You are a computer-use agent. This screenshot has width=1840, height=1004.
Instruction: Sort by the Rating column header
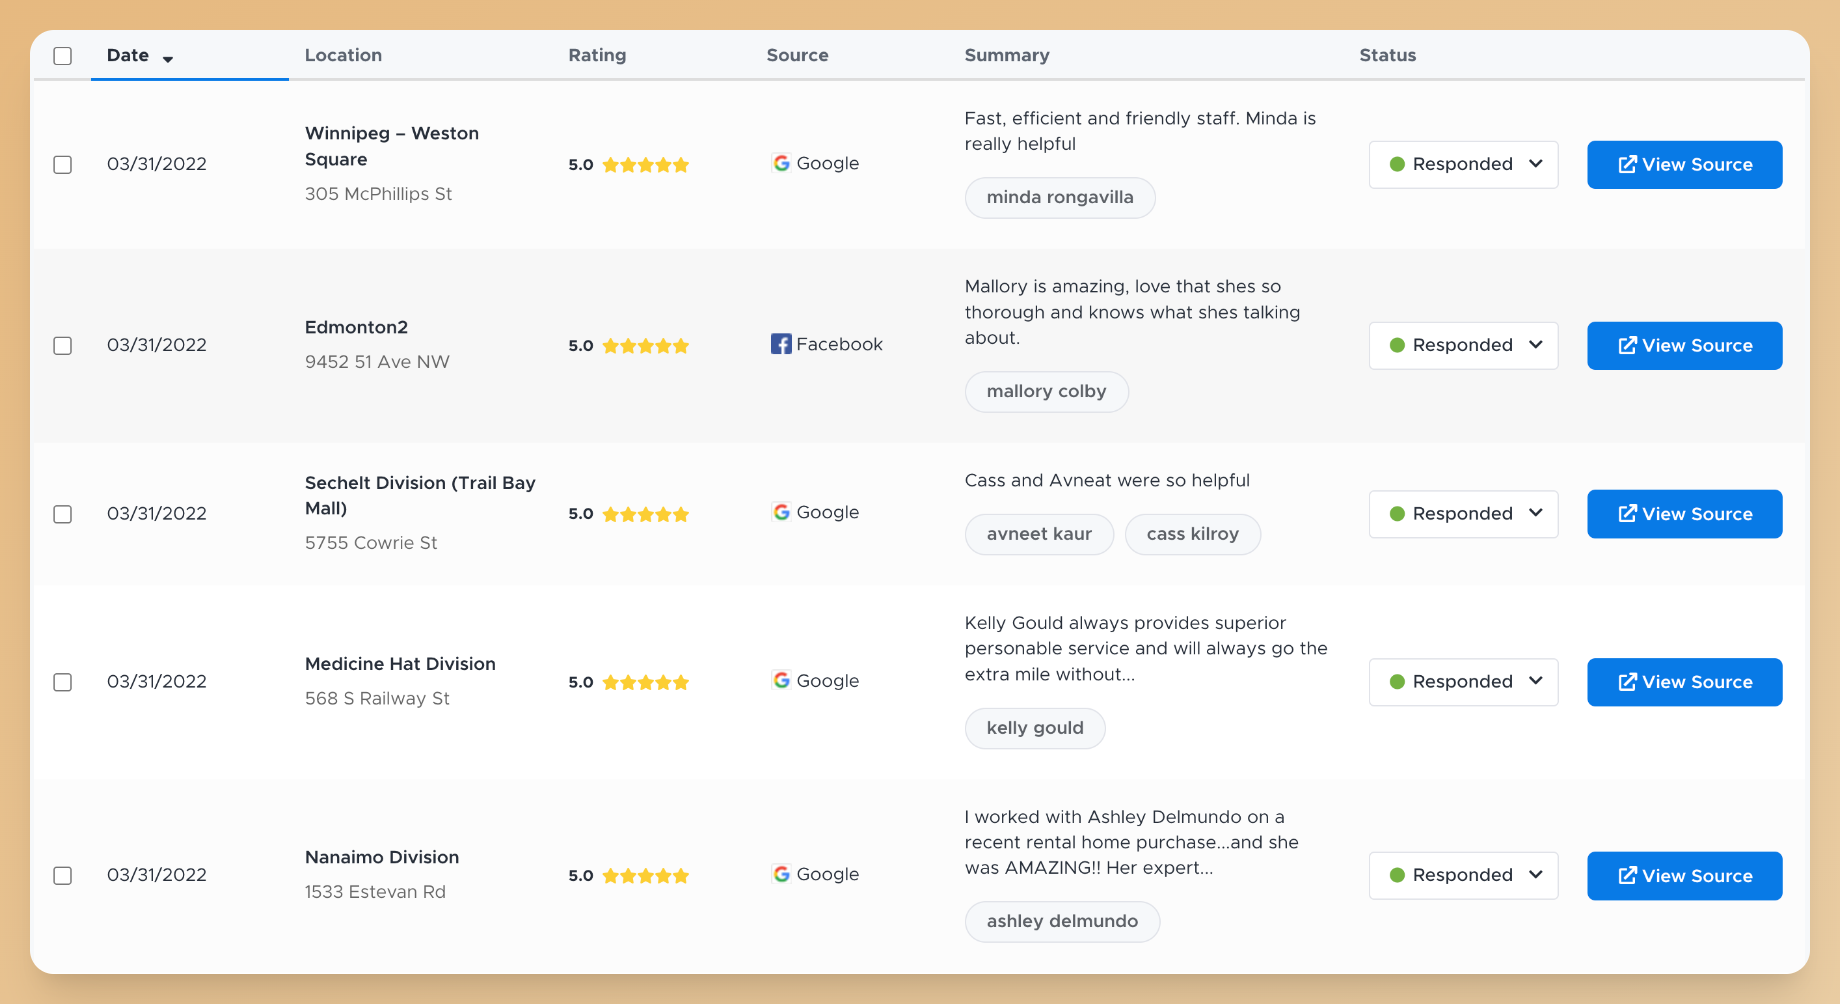[597, 56]
